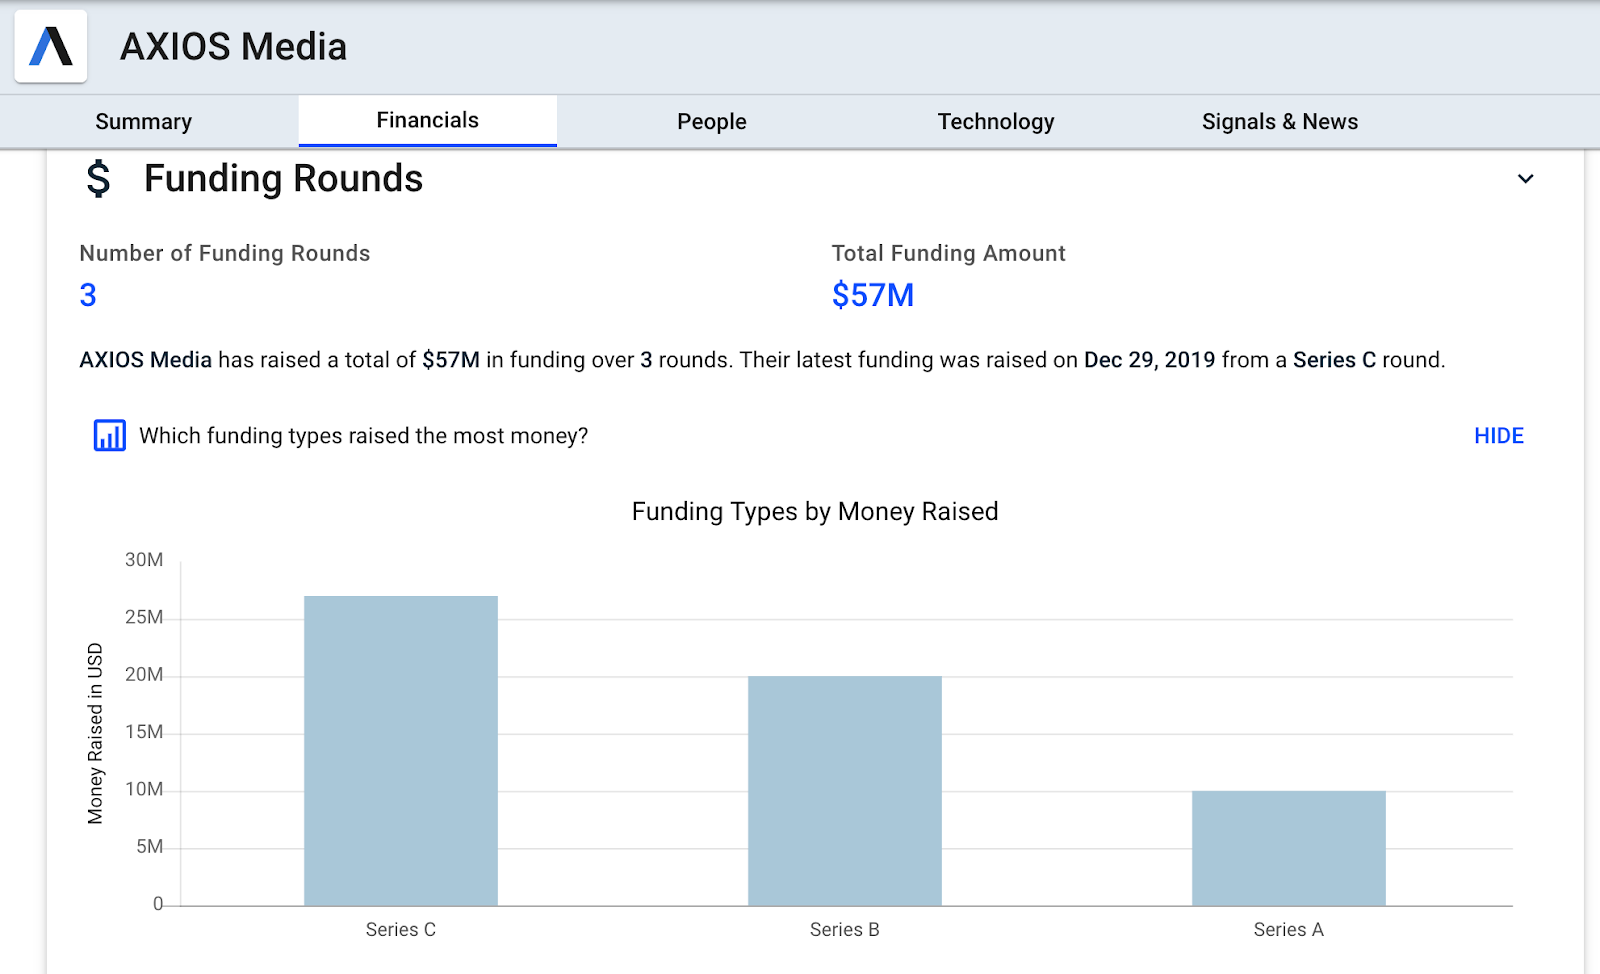The height and width of the screenshot is (974, 1600).
Task: Click the Series C bar in chart
Action: point(401,751)
